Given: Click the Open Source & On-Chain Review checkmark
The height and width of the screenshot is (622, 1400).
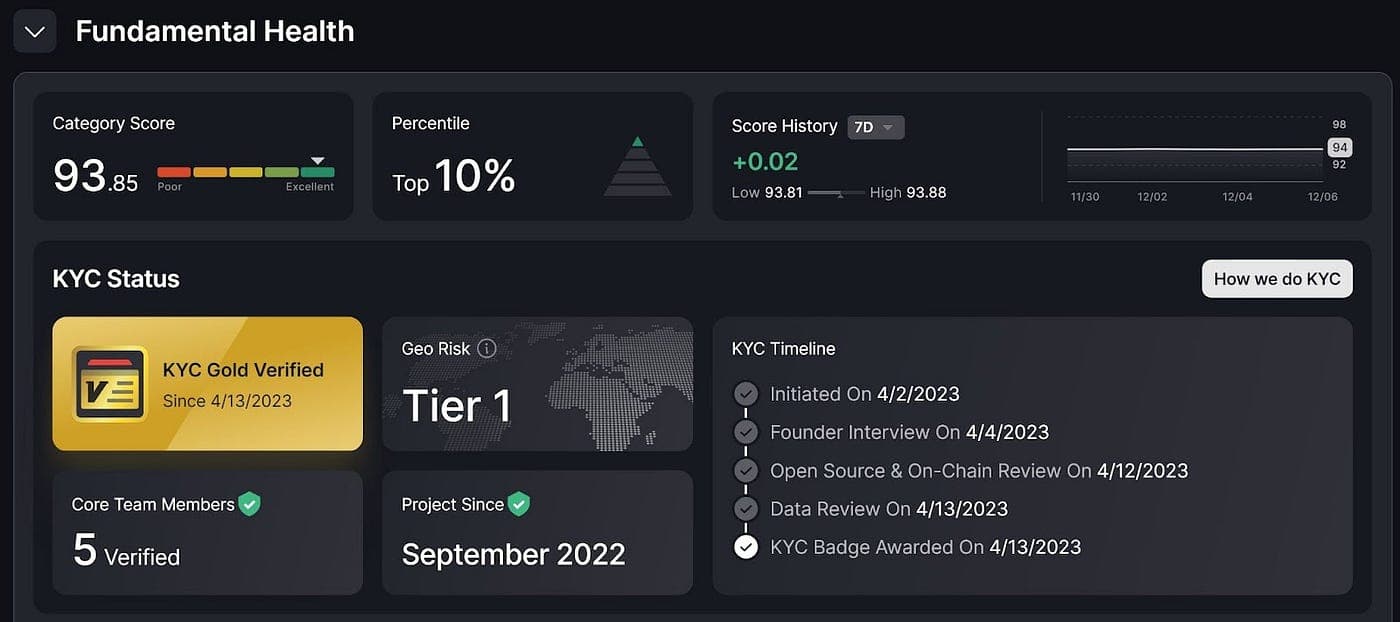Looking at the screenshot, I should click(x=746, y=470).
